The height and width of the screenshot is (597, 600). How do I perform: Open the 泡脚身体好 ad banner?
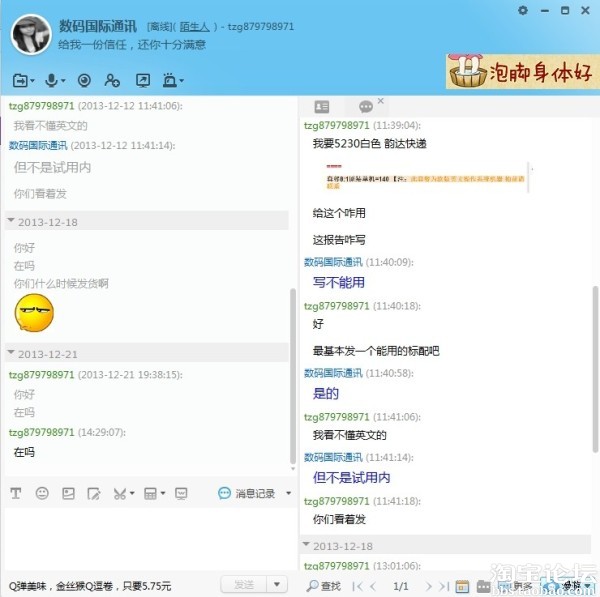tap(523, 72)
